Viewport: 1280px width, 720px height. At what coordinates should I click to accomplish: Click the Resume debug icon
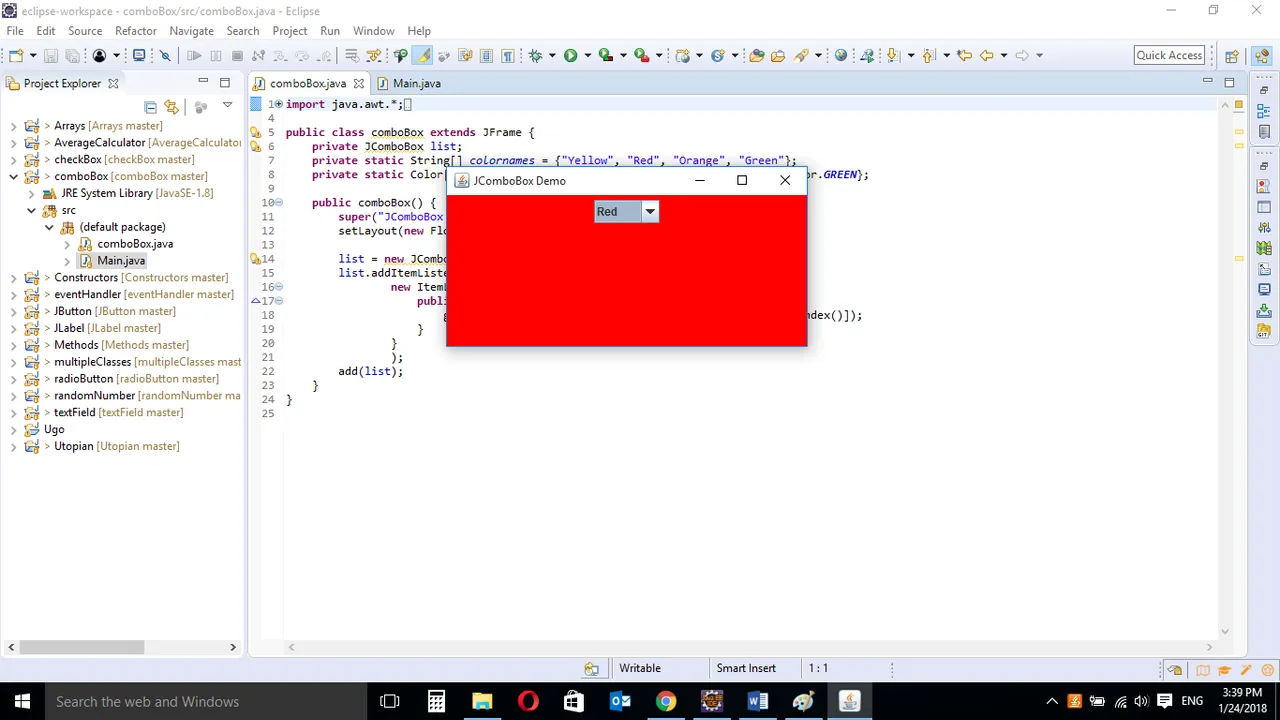(194, 56)
